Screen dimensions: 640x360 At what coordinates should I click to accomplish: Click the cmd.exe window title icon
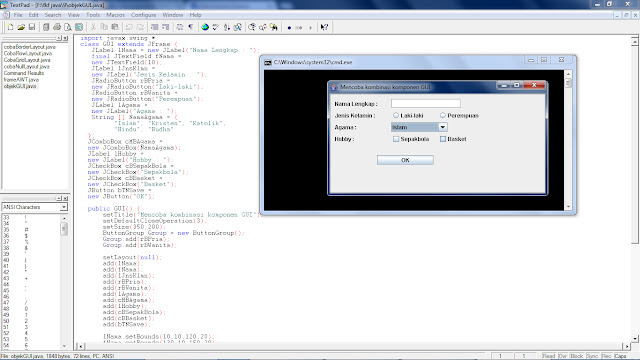point(268,62)
